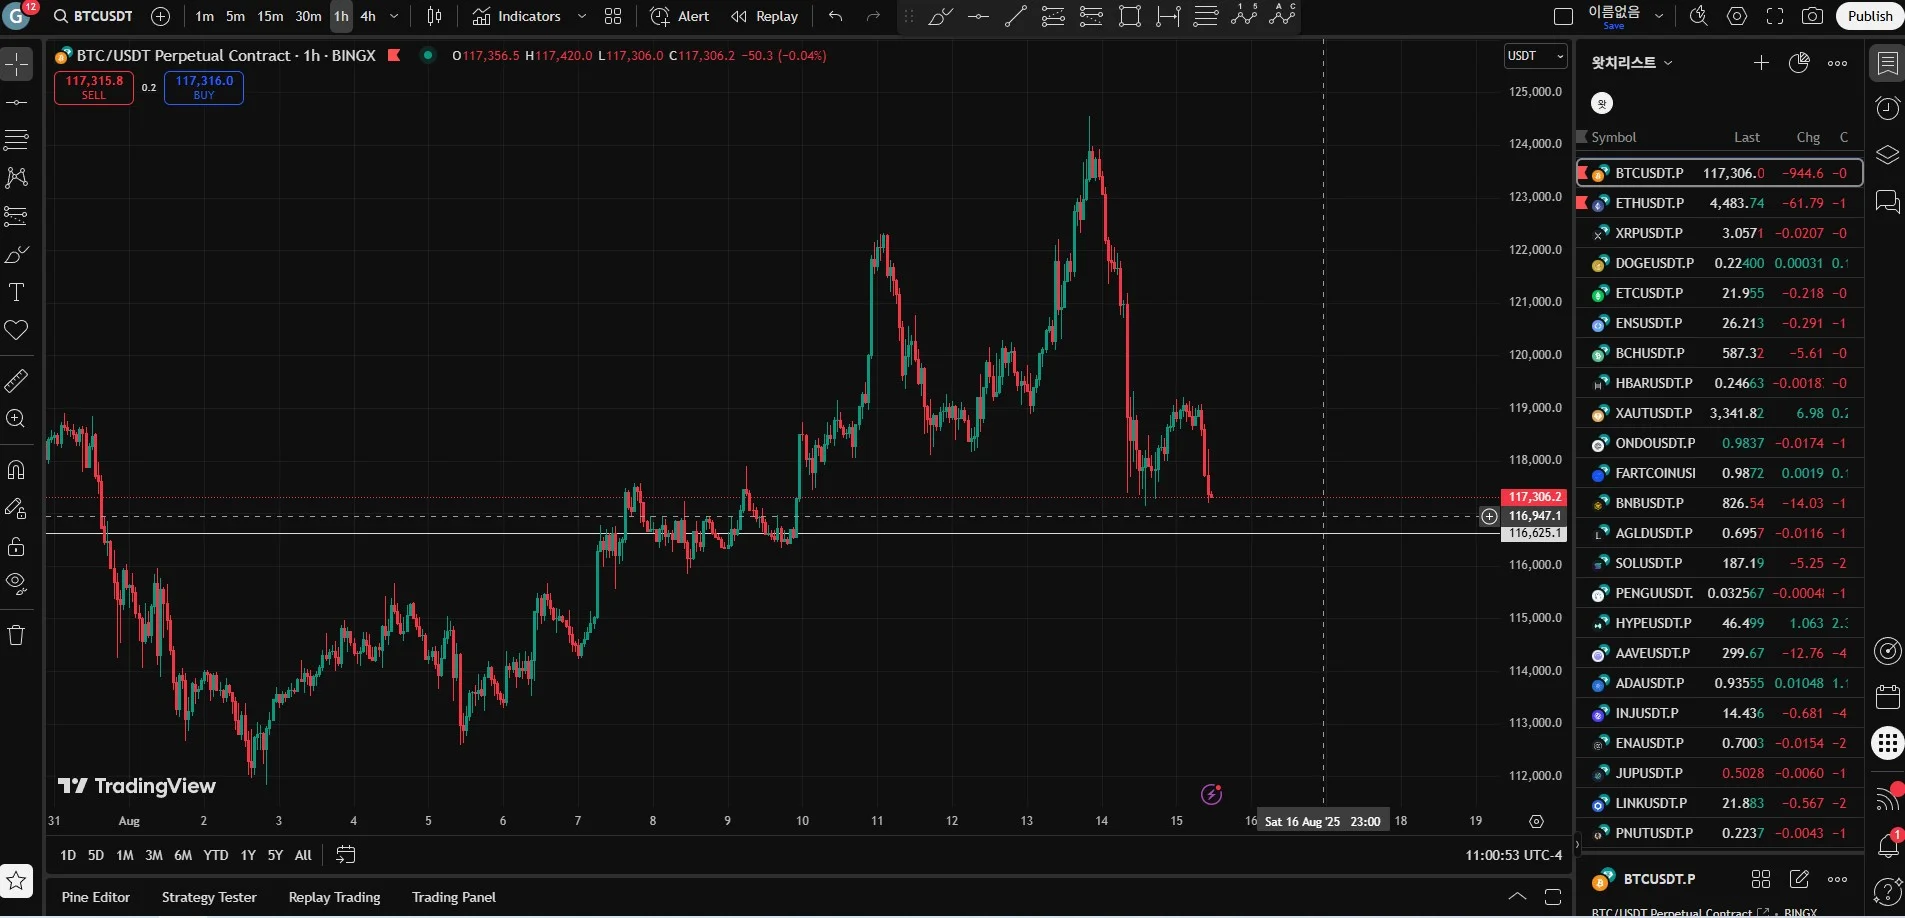Toggle lock all drawing tools
Screen dimensions: 1905x918
(17, 547)
